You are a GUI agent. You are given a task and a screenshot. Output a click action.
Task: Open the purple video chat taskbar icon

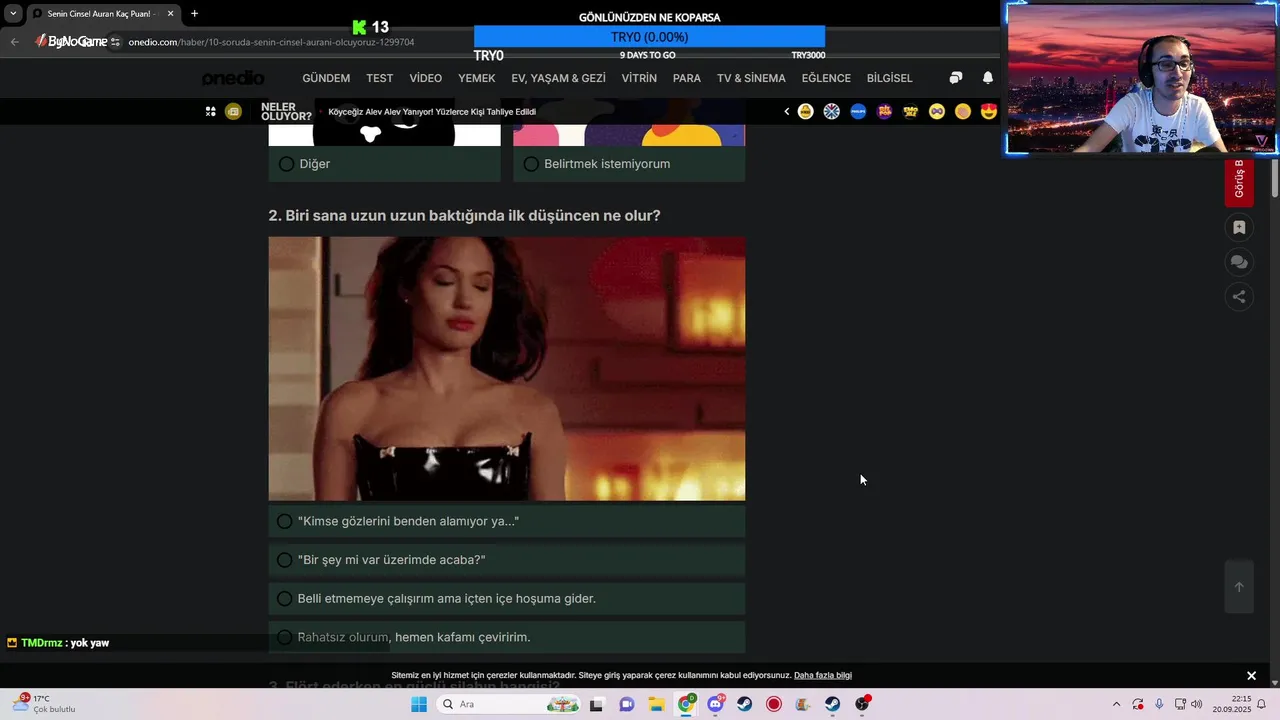[626, 704]
